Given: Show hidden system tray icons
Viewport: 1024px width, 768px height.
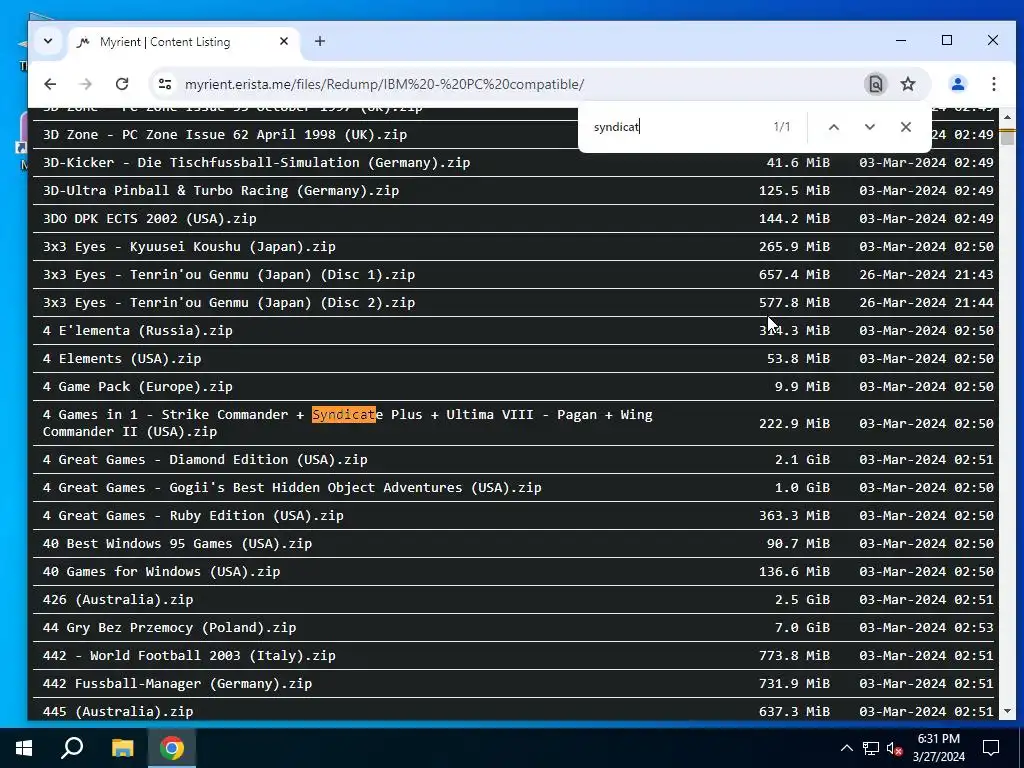Looking at the screenshot, I should 846,748.
